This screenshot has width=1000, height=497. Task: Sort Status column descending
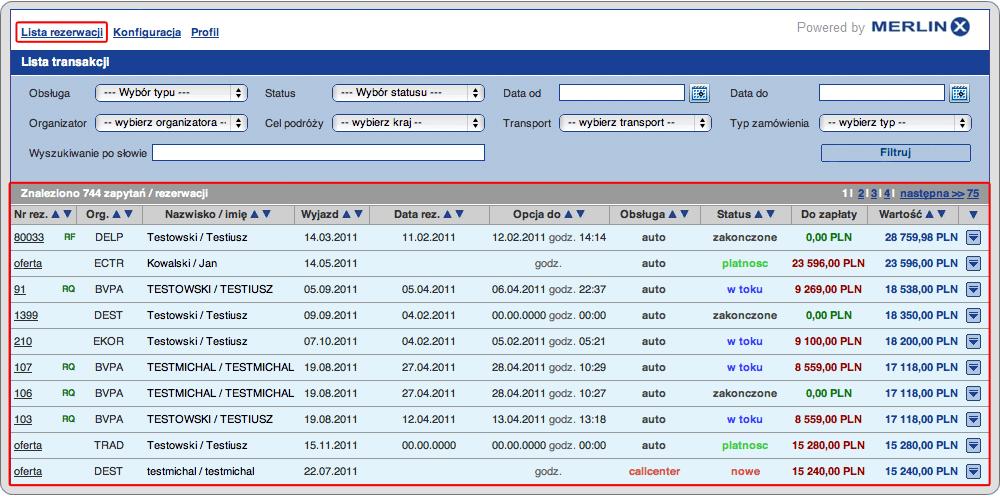click(x=770, y=215)
